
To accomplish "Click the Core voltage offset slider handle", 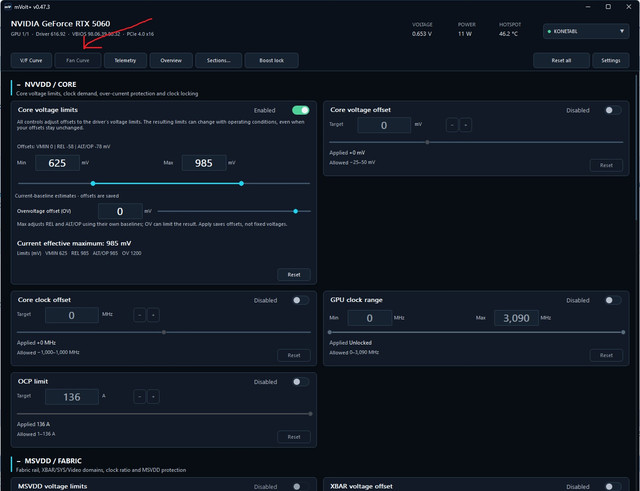I will (427, 142).
